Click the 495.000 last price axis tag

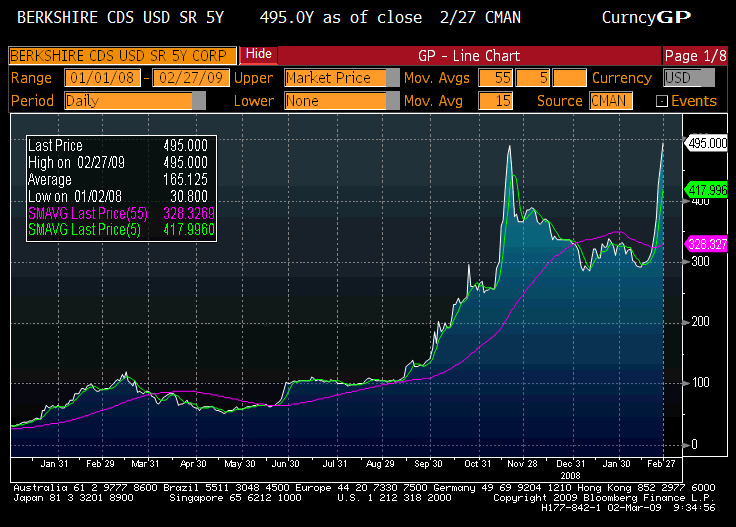(x=706, y=143)
